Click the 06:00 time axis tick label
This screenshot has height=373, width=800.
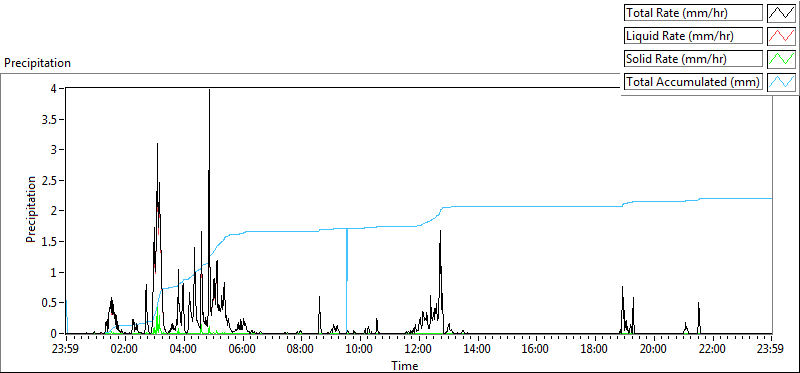pyautogui.click(x=242, y=350)
